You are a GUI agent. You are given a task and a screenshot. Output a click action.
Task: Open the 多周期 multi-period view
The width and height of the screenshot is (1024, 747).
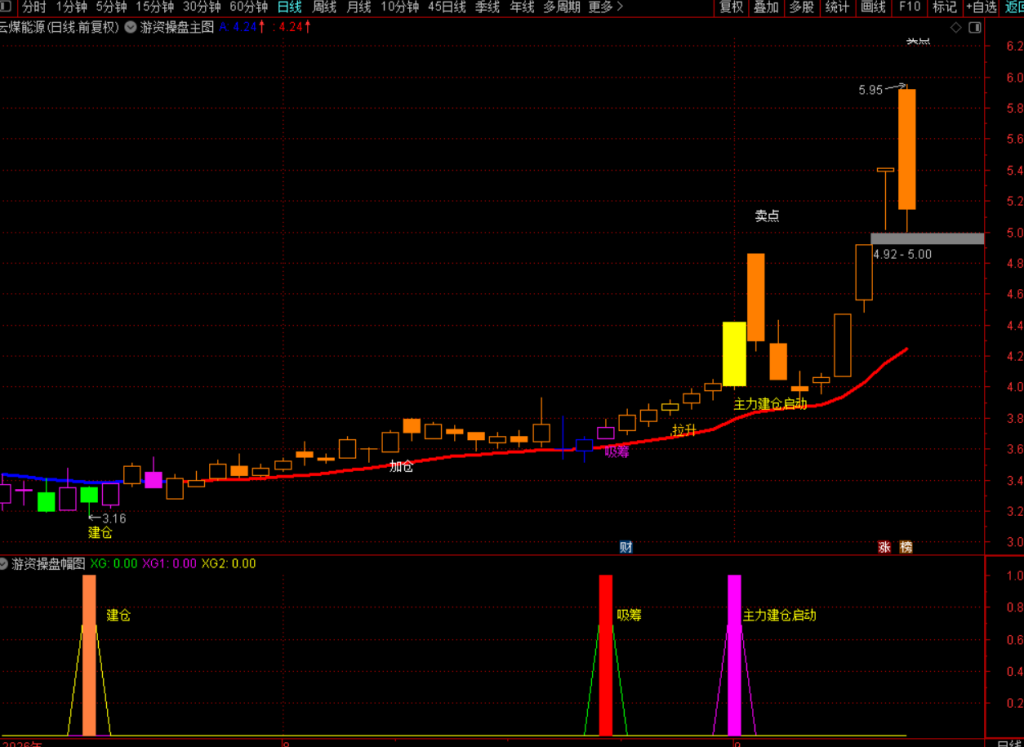click(x=562, y=7)
